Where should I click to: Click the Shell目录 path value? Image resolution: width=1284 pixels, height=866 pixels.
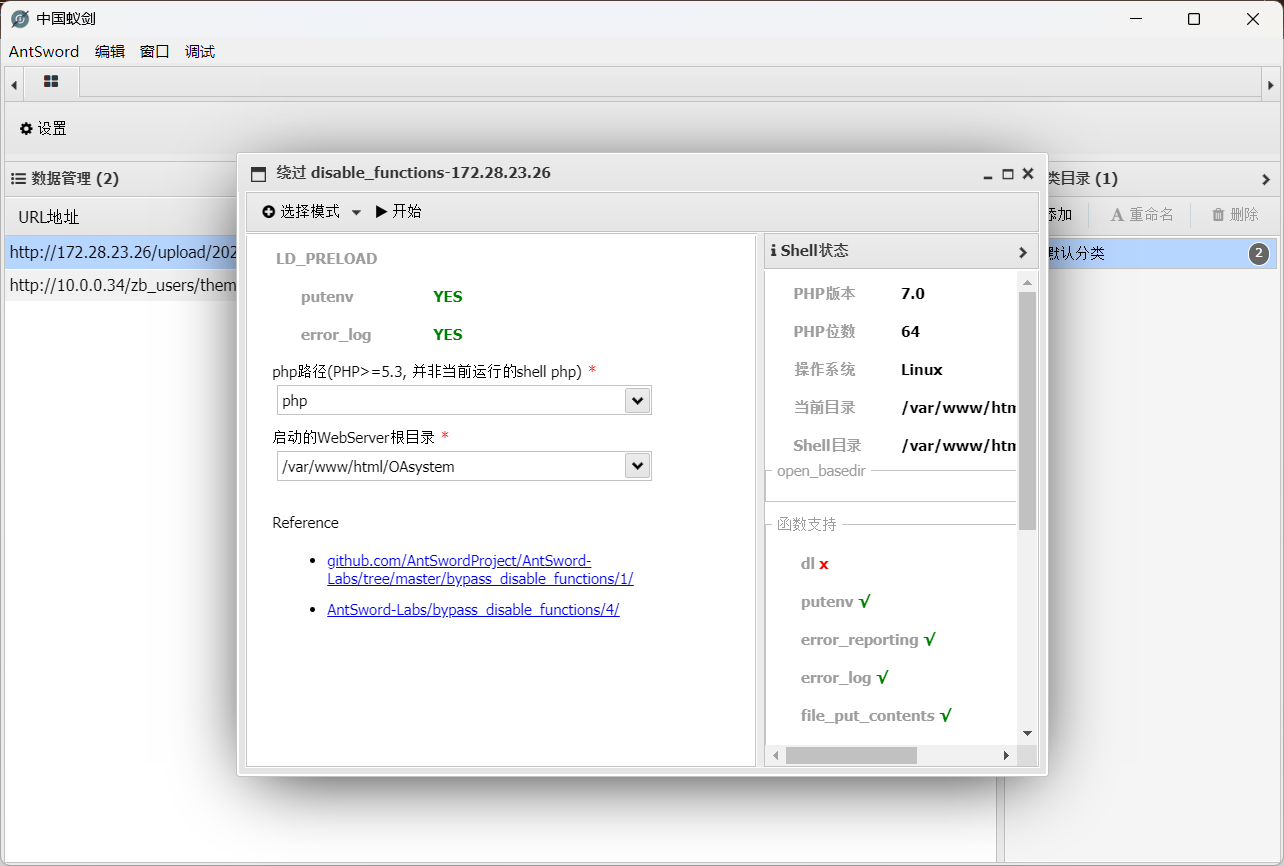(958, 446)
